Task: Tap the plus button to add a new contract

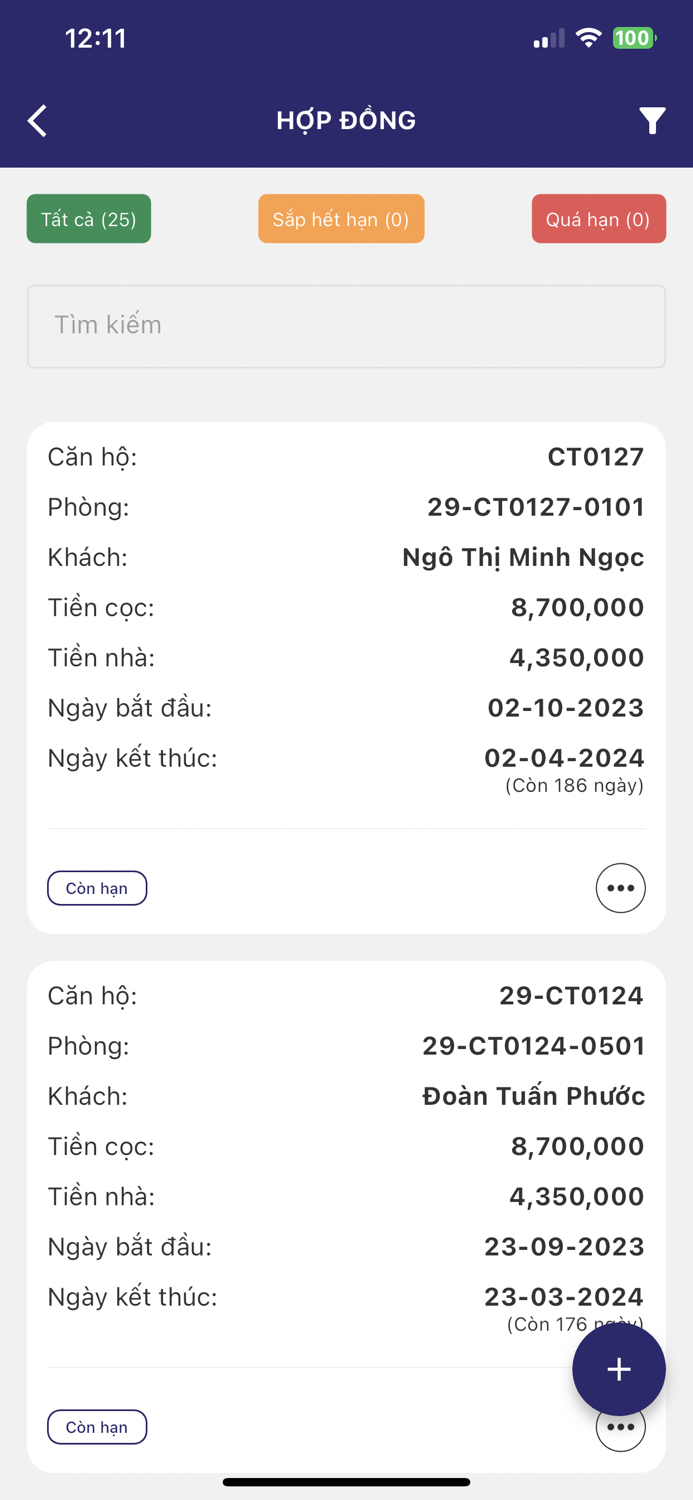Action: [x=619, y=1369]
